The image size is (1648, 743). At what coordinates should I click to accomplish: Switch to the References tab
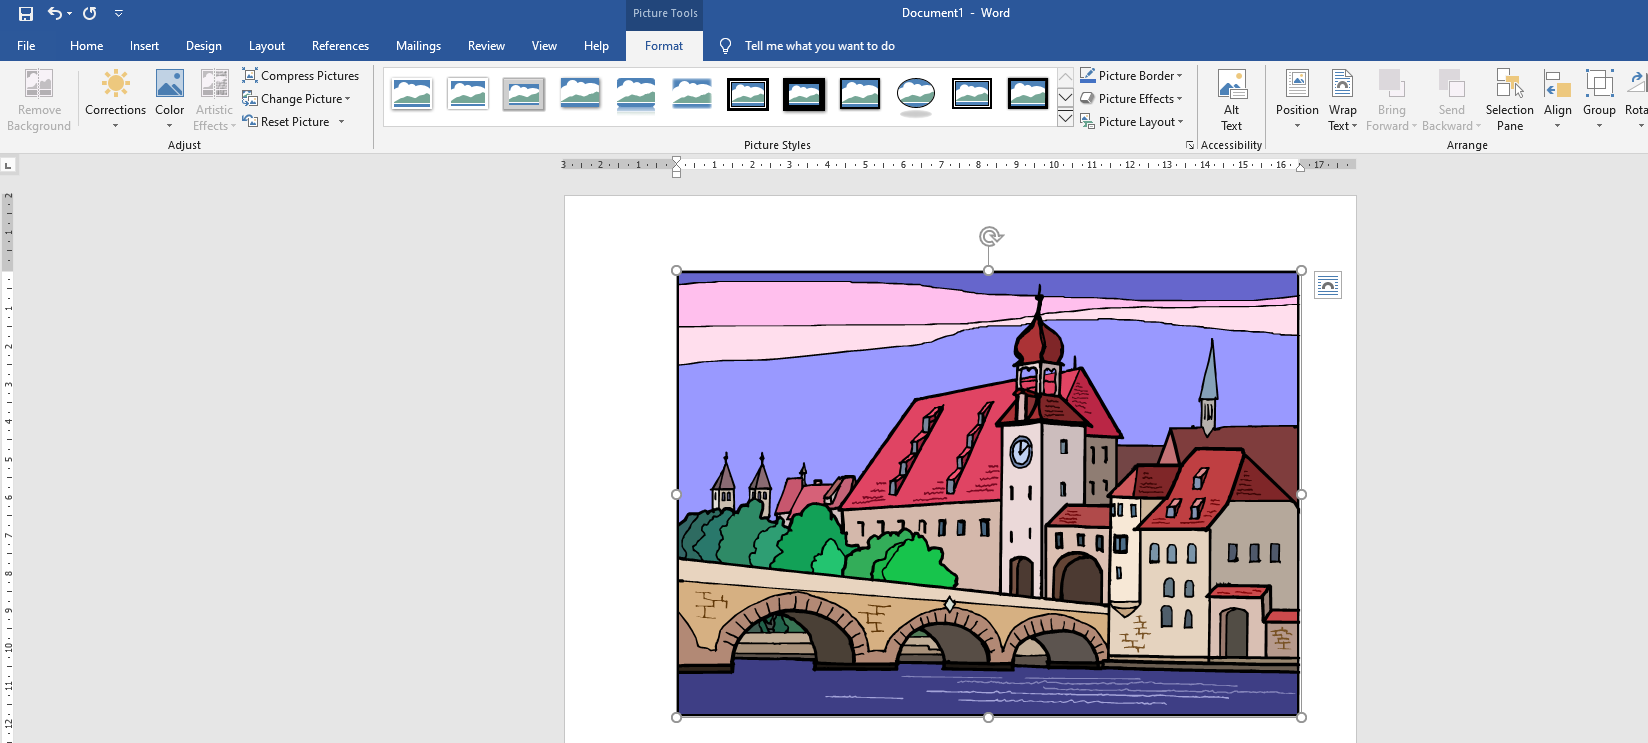click(x=340, y=46)
